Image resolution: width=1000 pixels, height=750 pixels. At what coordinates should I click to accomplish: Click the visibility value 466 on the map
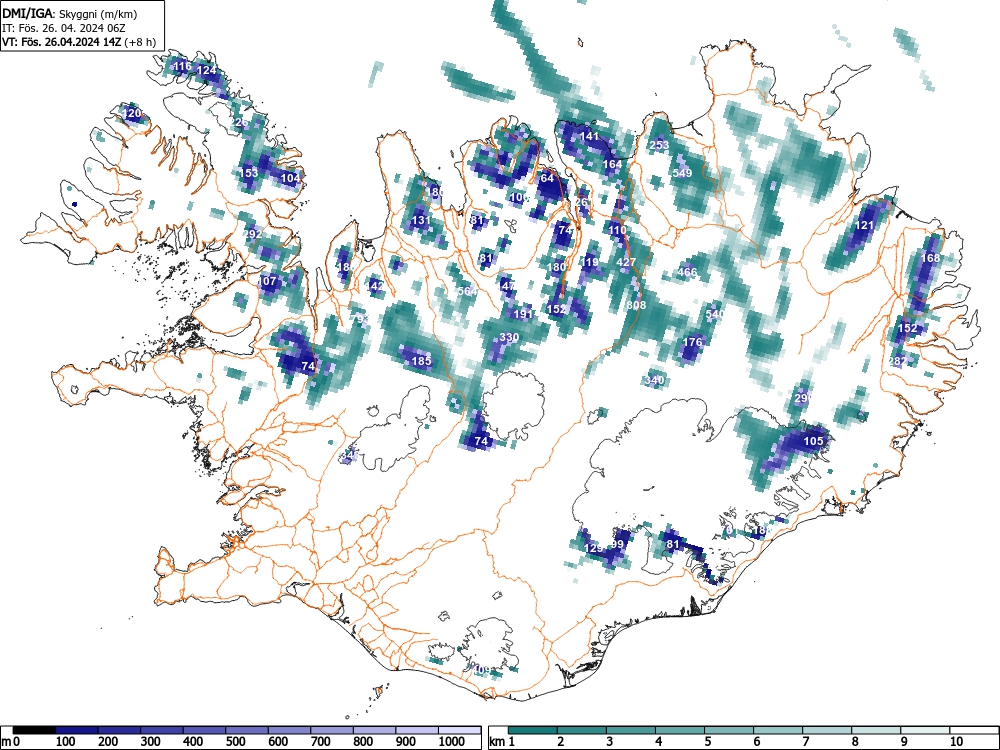pyautogui.click(x=687, y=272)
